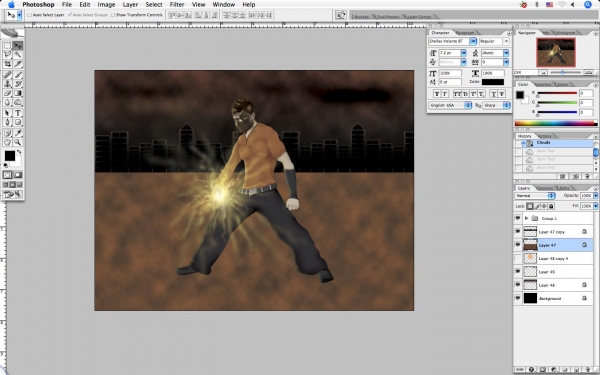Open the Select menu

tap(153, 5)
